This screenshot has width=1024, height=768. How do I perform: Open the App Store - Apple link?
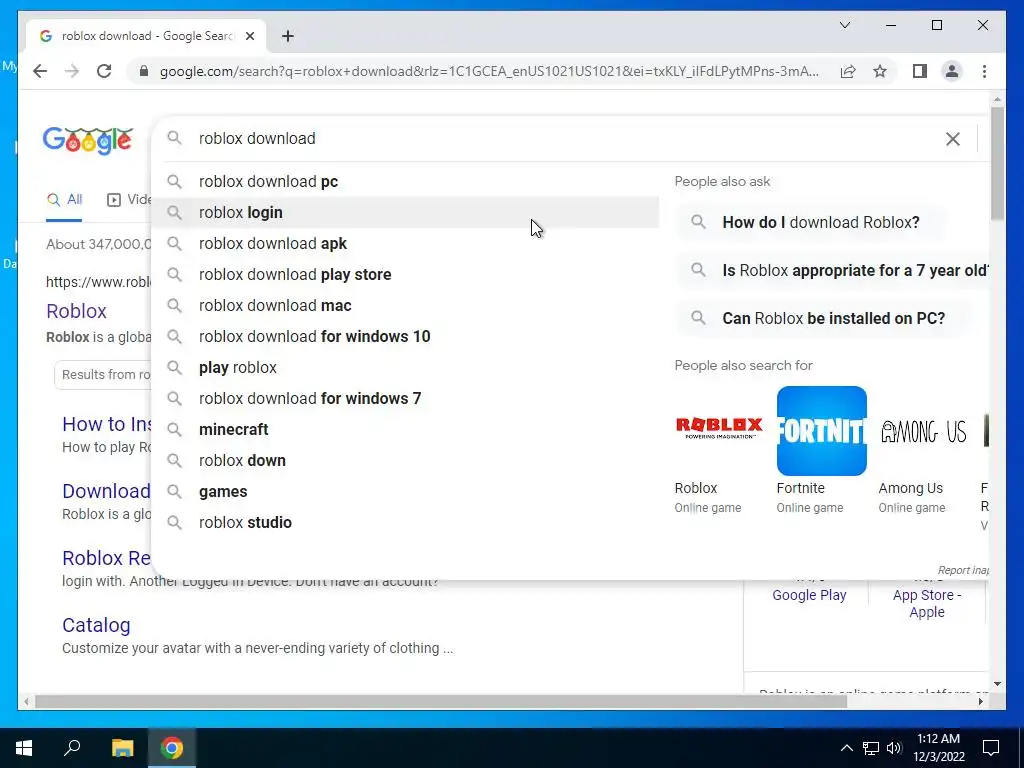coord(927,603)
